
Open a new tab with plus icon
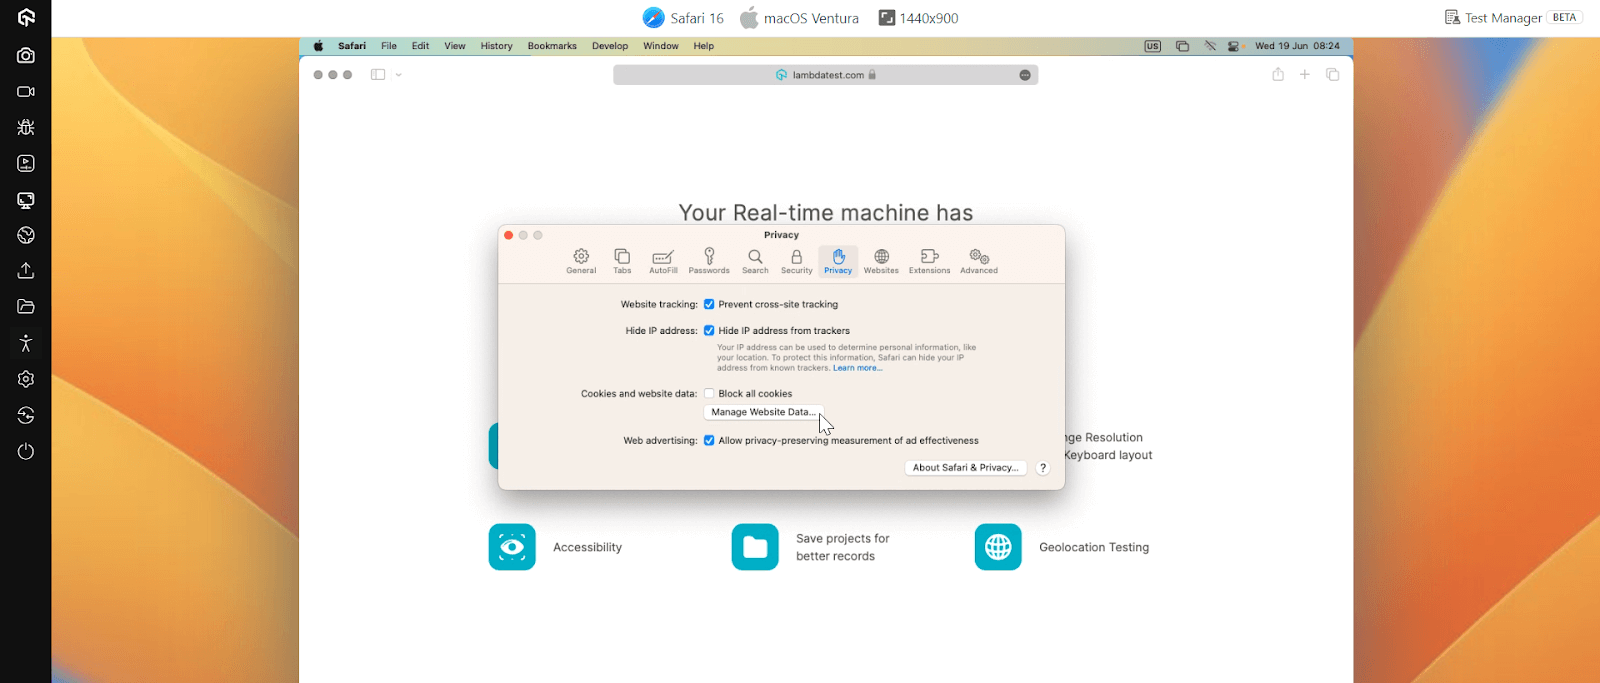coord(1305,75)
